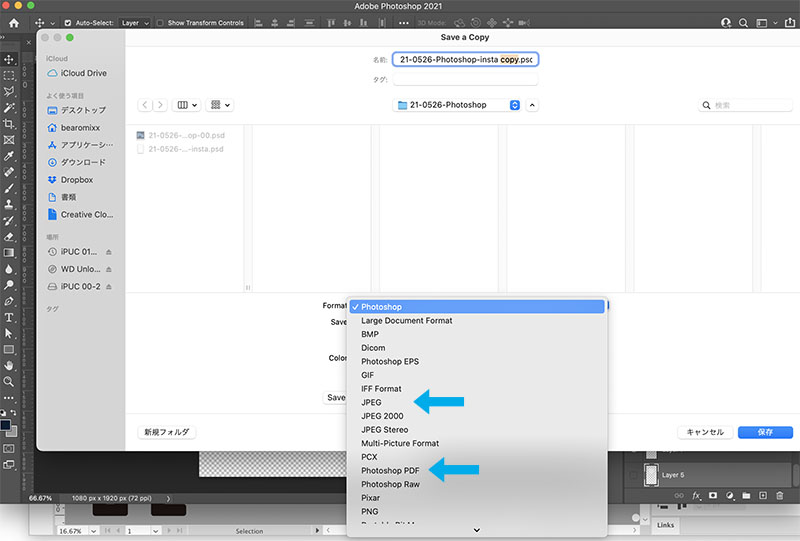The height and width of the screenshot is (541, 800).
Task: Select the Move tool in toolbar
Action: click(x=9, y=59)
